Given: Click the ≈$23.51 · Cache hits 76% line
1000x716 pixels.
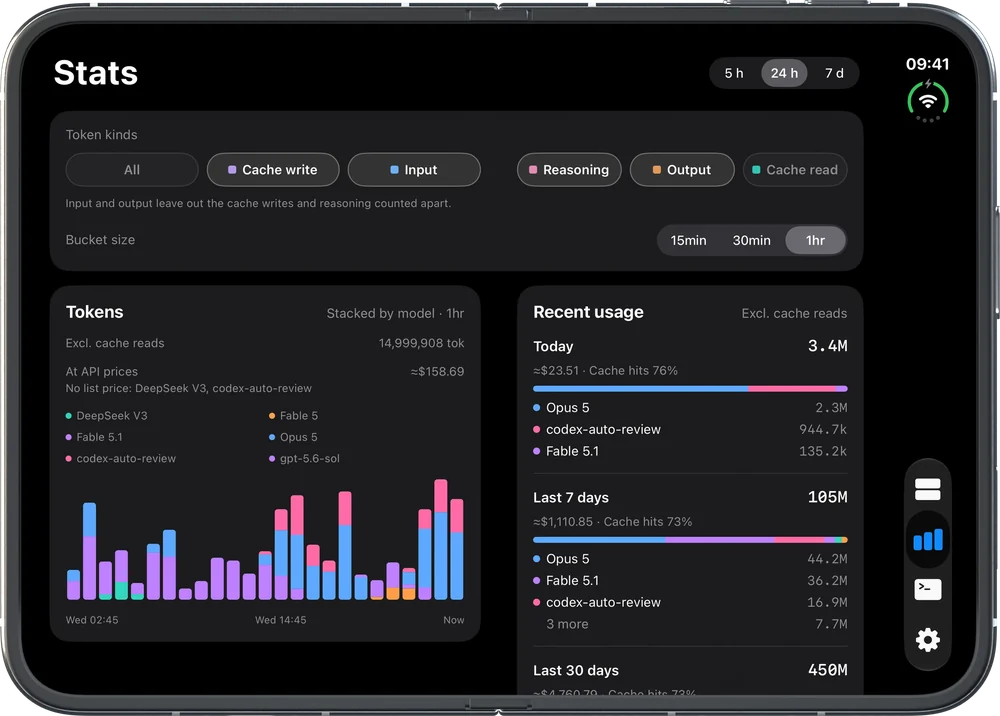Looking at the screenshot, I should point(605,370).
